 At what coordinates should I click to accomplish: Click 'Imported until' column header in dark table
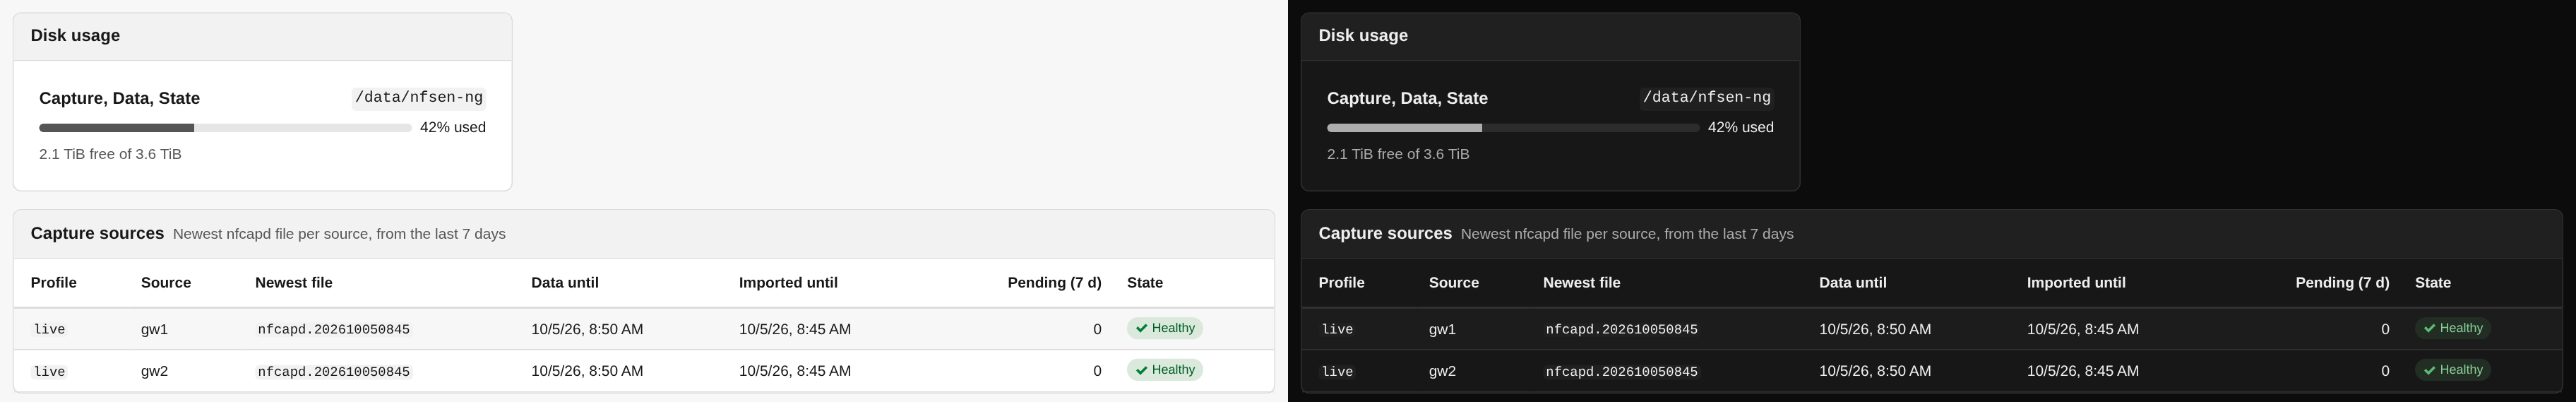click(x=2076, y=283)
